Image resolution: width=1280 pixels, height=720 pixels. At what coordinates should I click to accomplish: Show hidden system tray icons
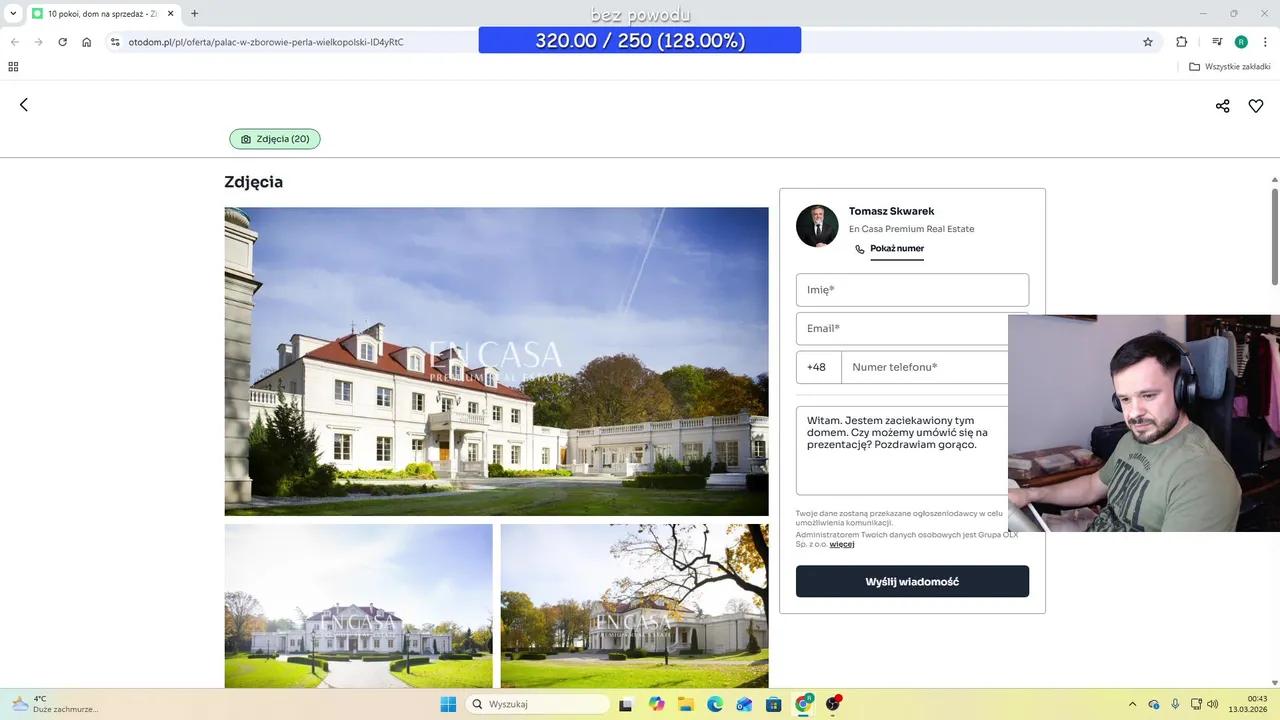(1133, 704)
